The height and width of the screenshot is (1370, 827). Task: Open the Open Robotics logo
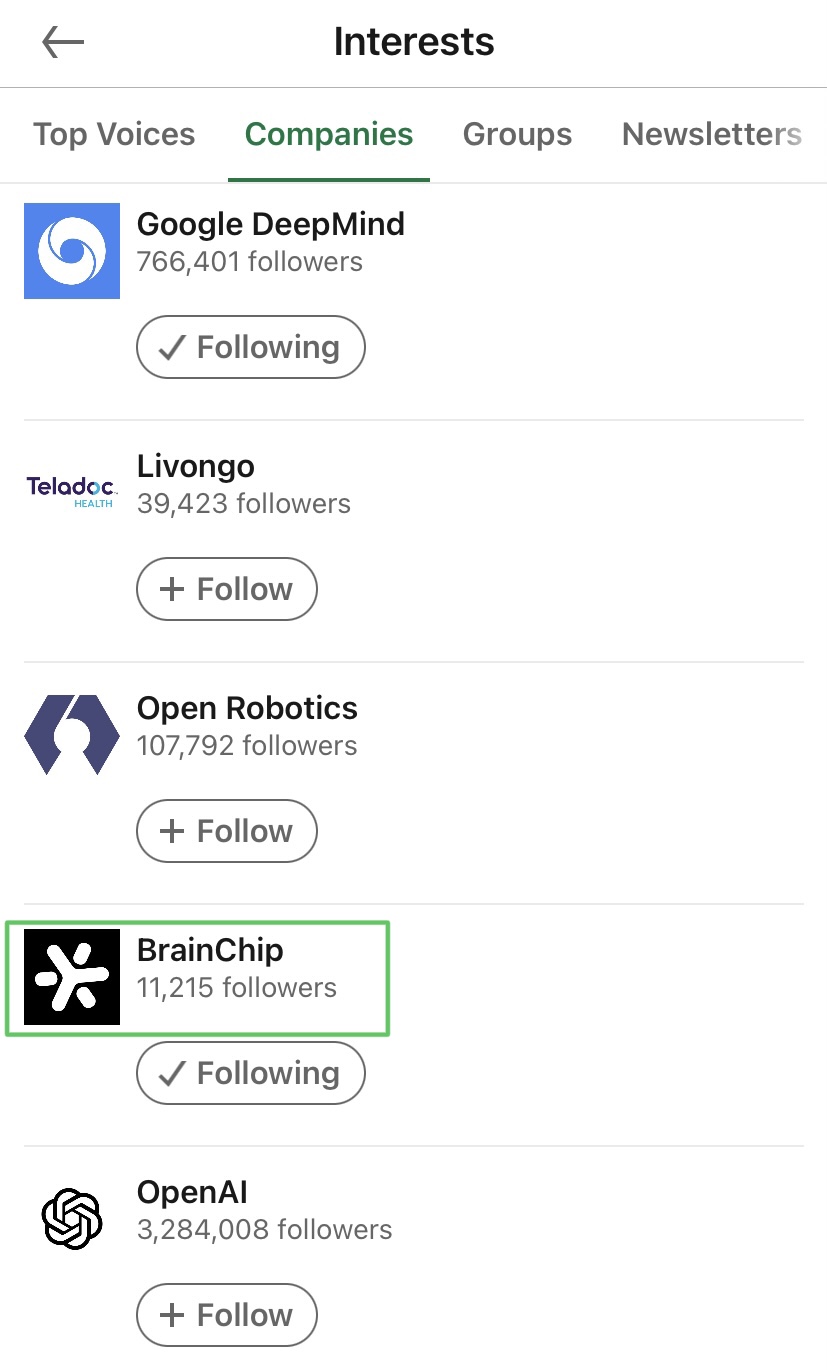72,735
